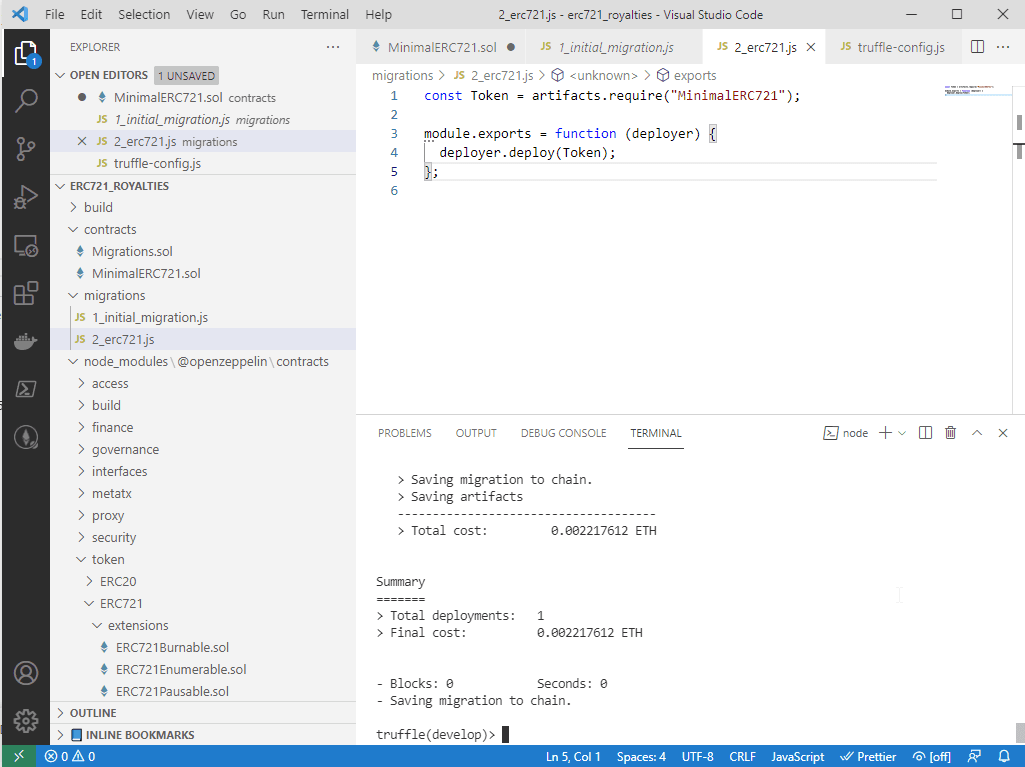Open the notifications bell
This screenshot has height=767, width=1025.
tap(1004, 757)
